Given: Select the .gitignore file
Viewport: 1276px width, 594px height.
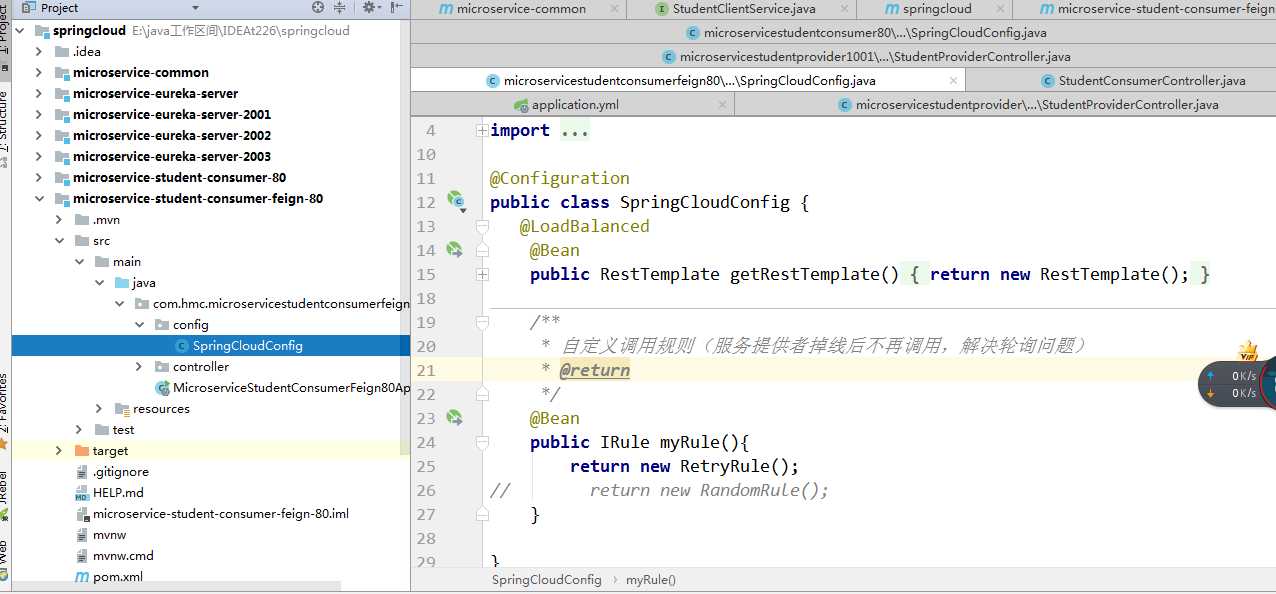Looking at the screenshot, I should point(112,472).
